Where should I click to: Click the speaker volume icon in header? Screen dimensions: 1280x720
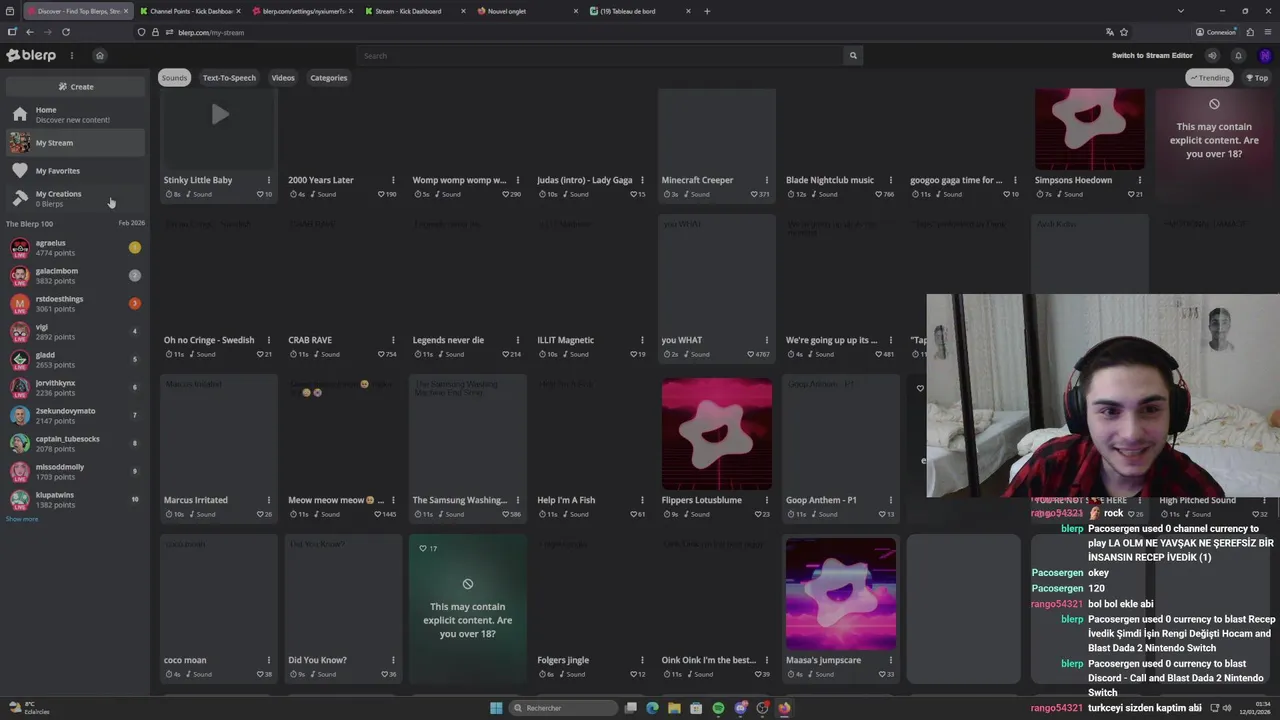click(x=1212, y=55)
